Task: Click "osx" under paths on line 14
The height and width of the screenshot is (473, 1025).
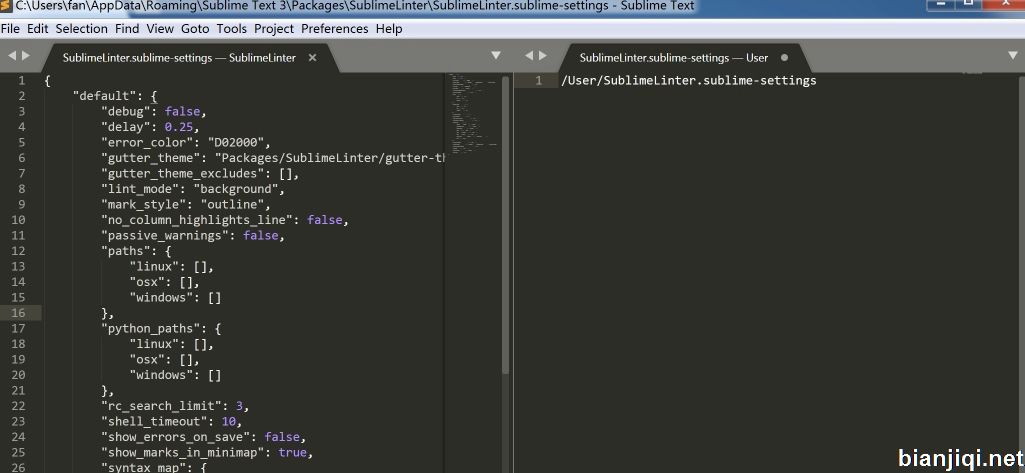Action: (147, 282)
